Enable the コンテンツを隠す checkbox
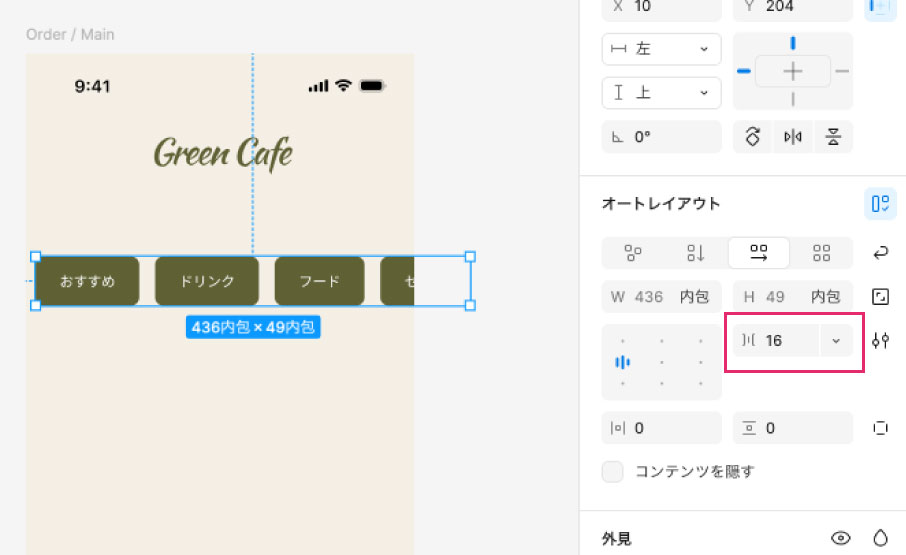Viewport: 906px width, 555px height. click(612, 471)
